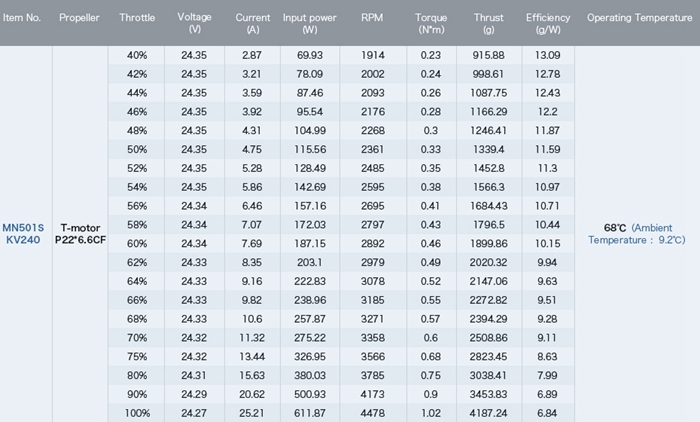Click the Propeller column header
The width and height of the screenshot is (700, 422).
[80, 18]
